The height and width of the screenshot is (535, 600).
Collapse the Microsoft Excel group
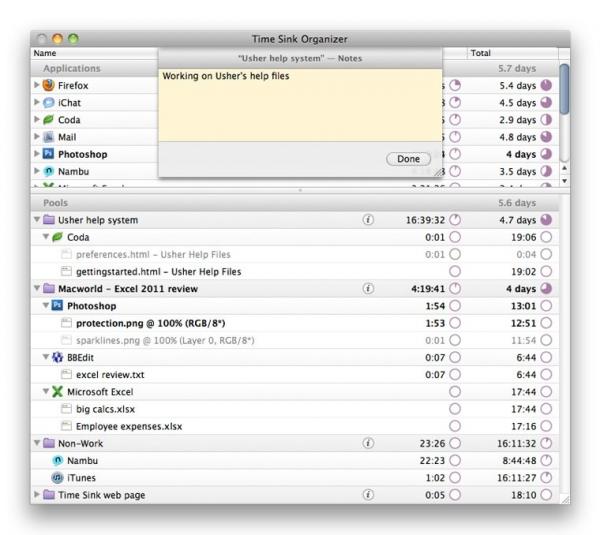point(46,391)
